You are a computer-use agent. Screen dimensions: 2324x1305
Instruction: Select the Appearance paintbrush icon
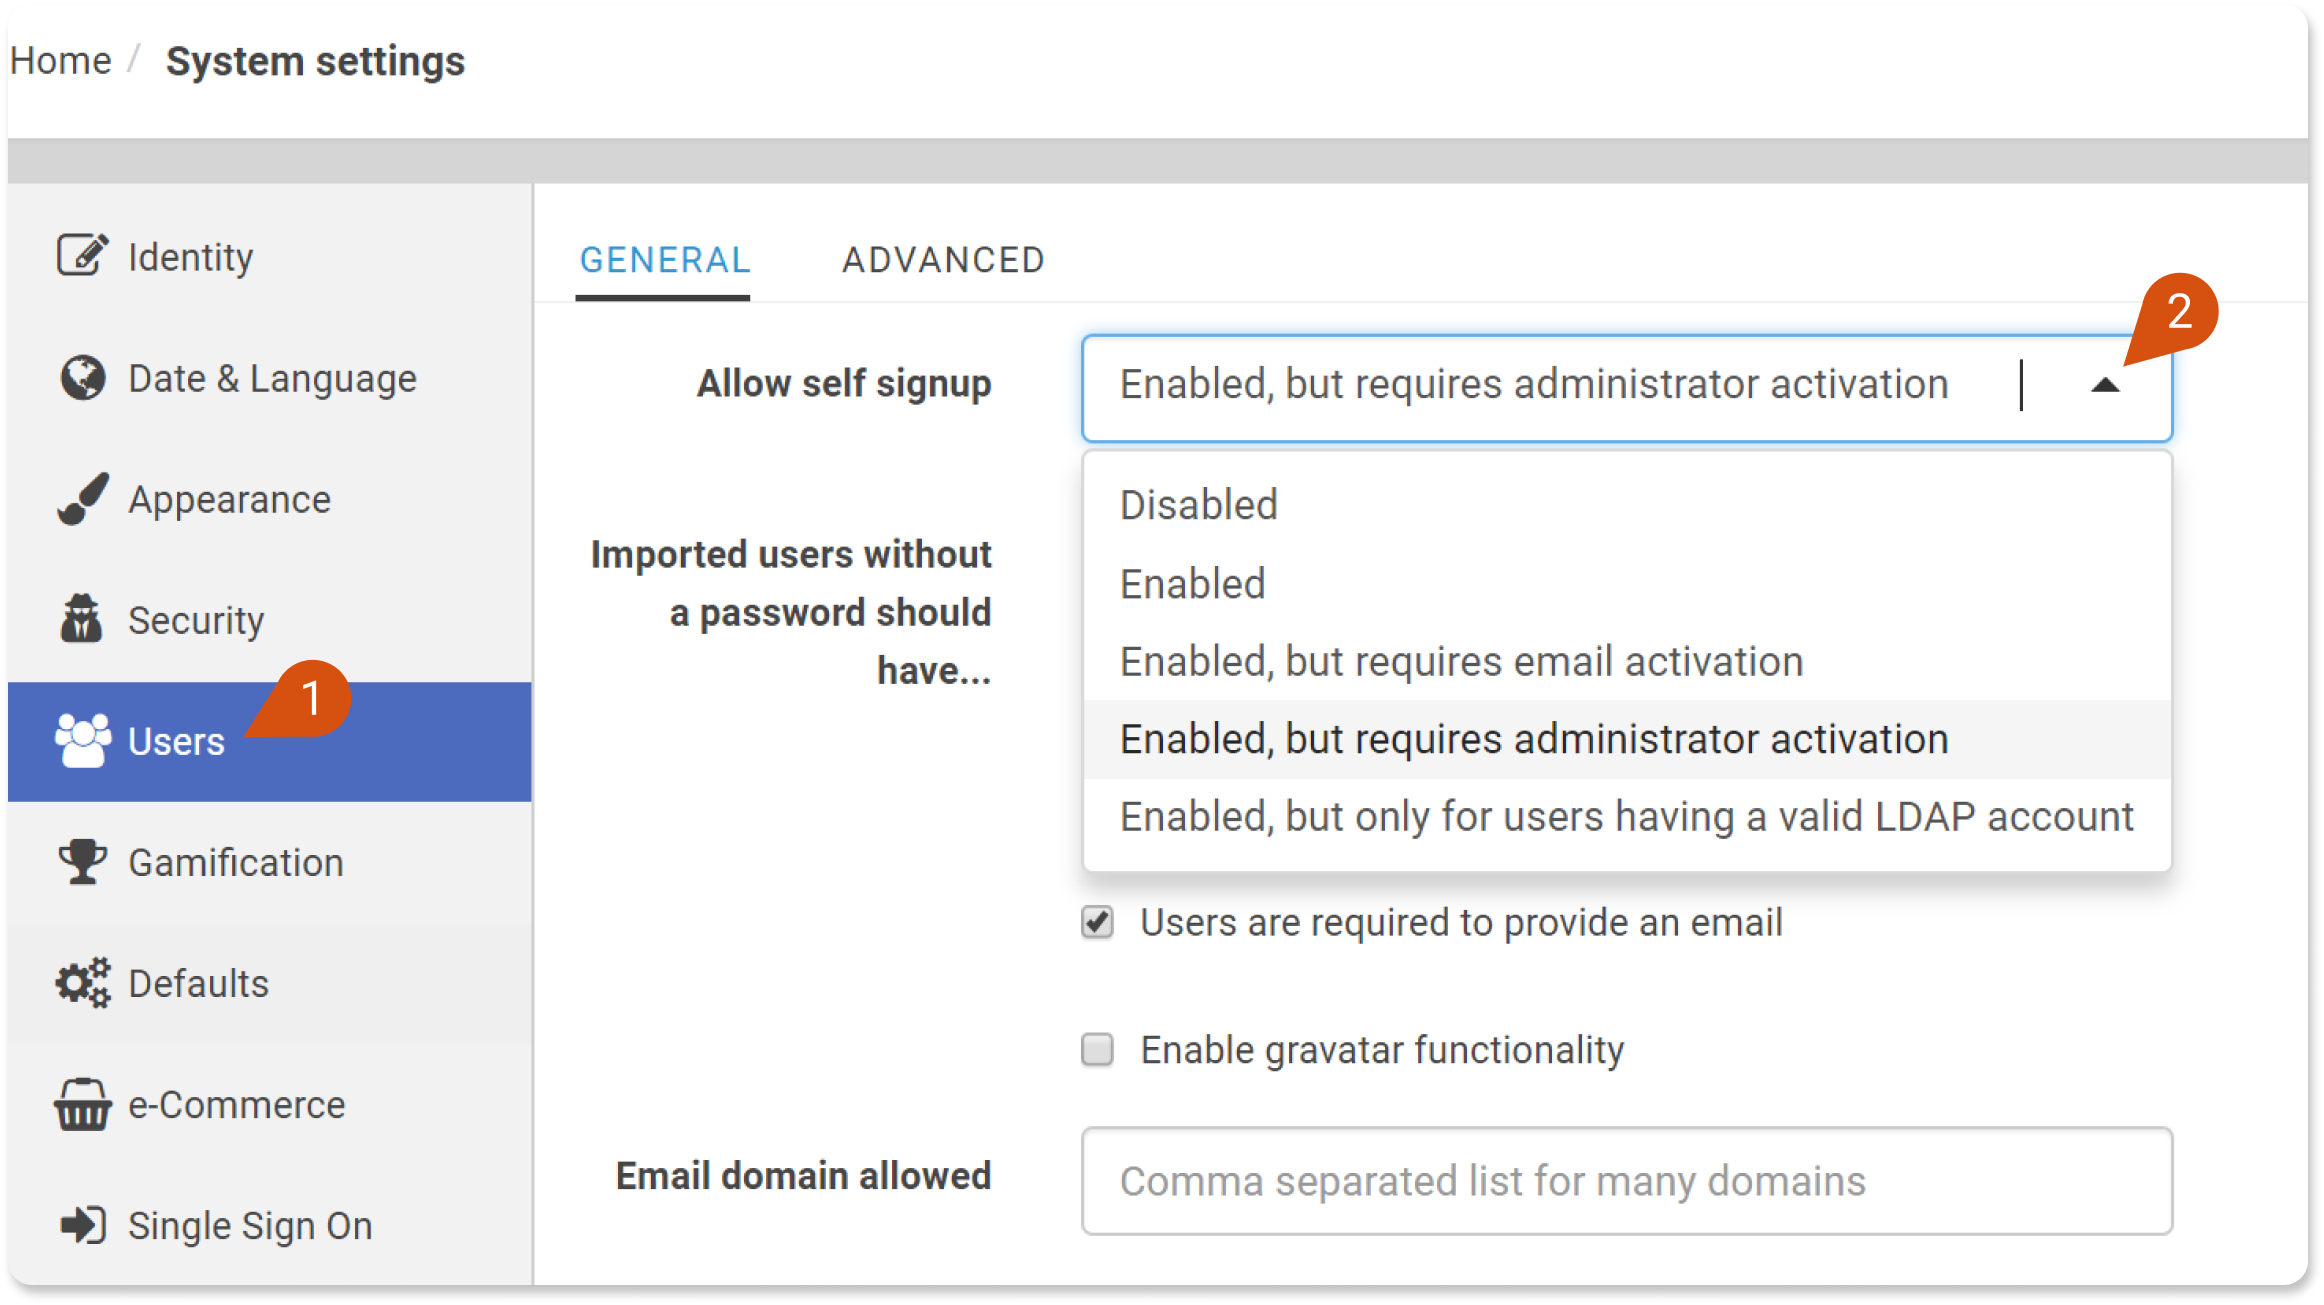coord(82,499)
